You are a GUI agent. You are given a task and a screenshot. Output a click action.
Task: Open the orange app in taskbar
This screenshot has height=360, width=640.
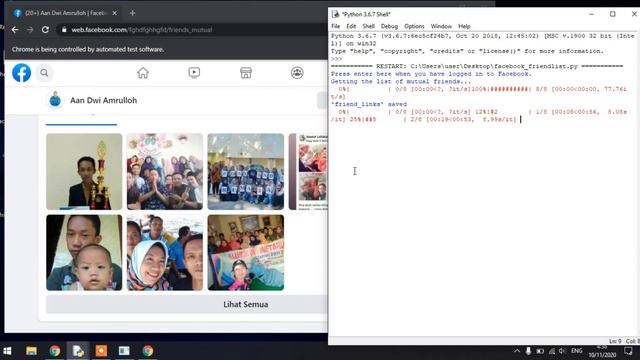click(101, 351)
